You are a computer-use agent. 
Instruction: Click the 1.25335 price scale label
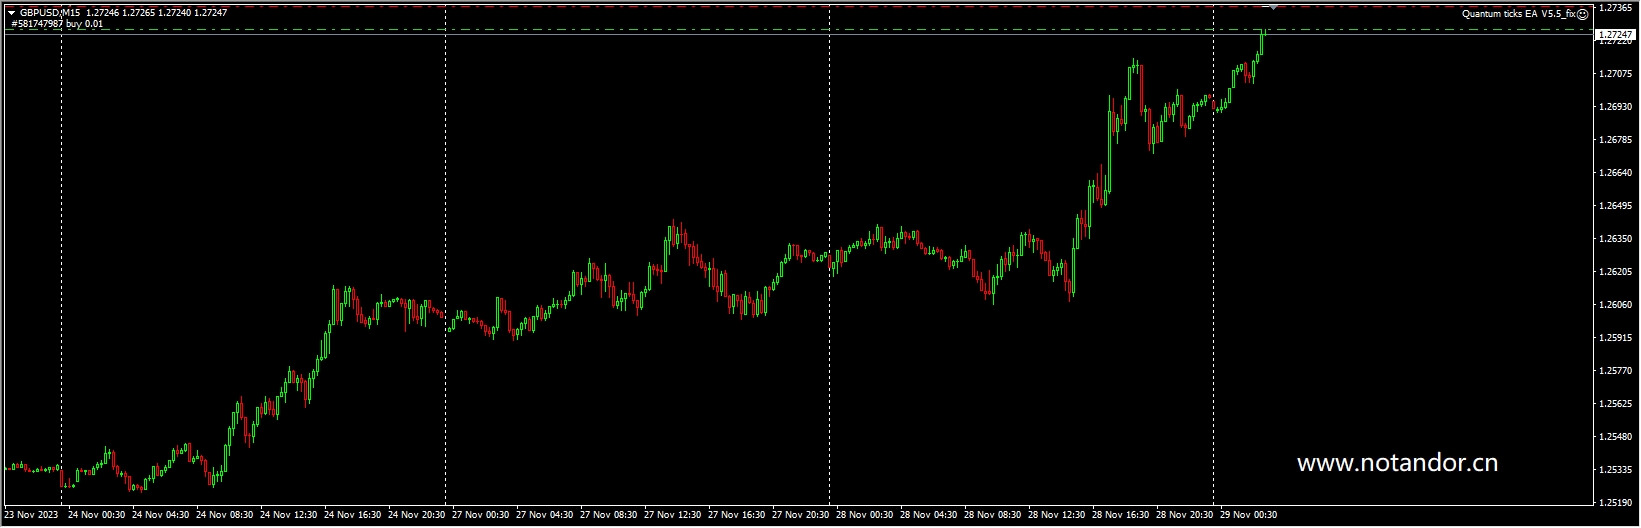coord(1615,470)
